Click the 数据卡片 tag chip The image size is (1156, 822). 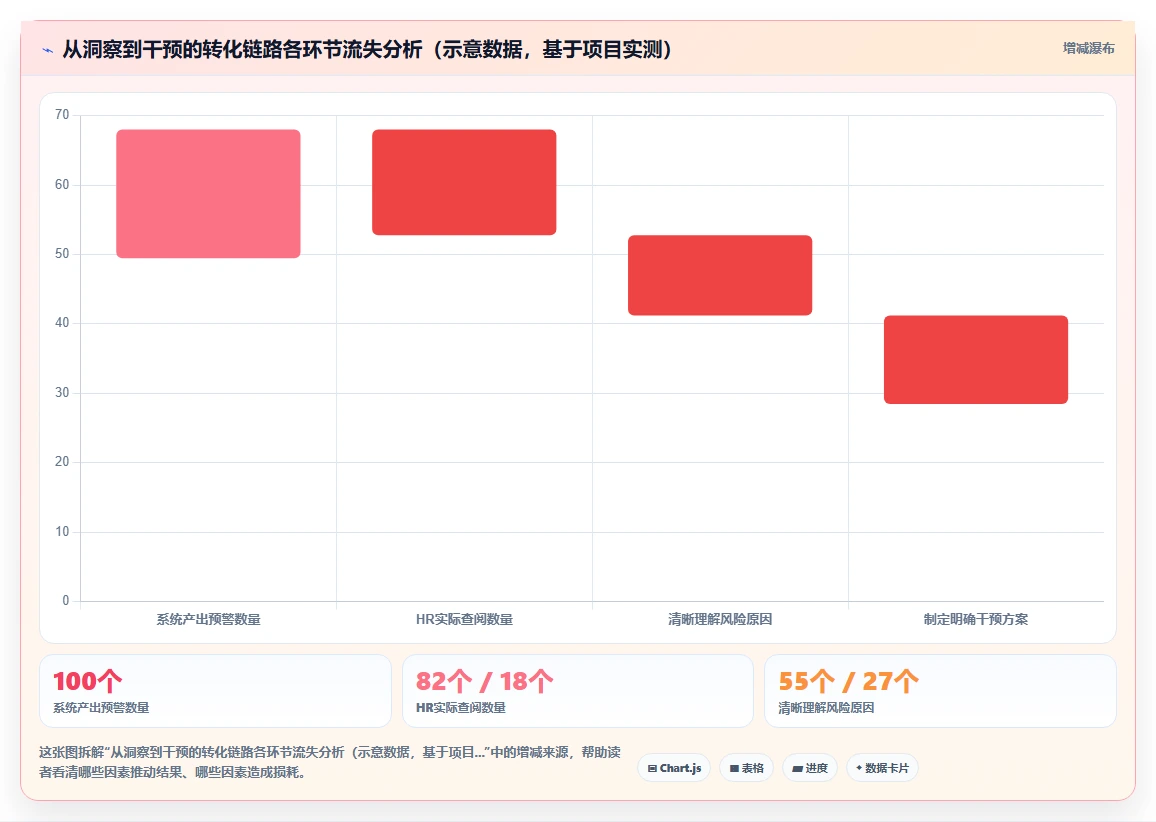[x=882, y=768]
